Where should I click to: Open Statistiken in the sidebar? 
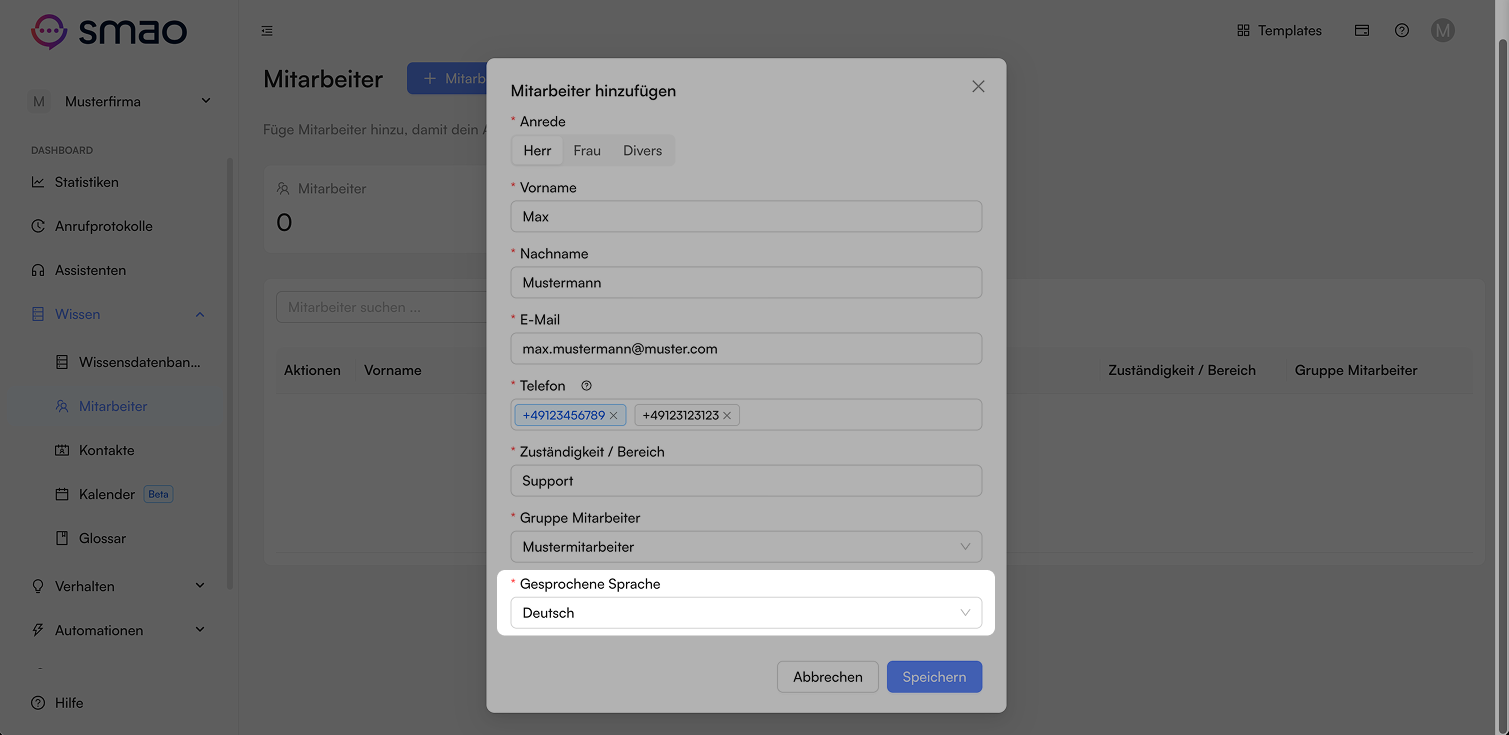[120, 182]
